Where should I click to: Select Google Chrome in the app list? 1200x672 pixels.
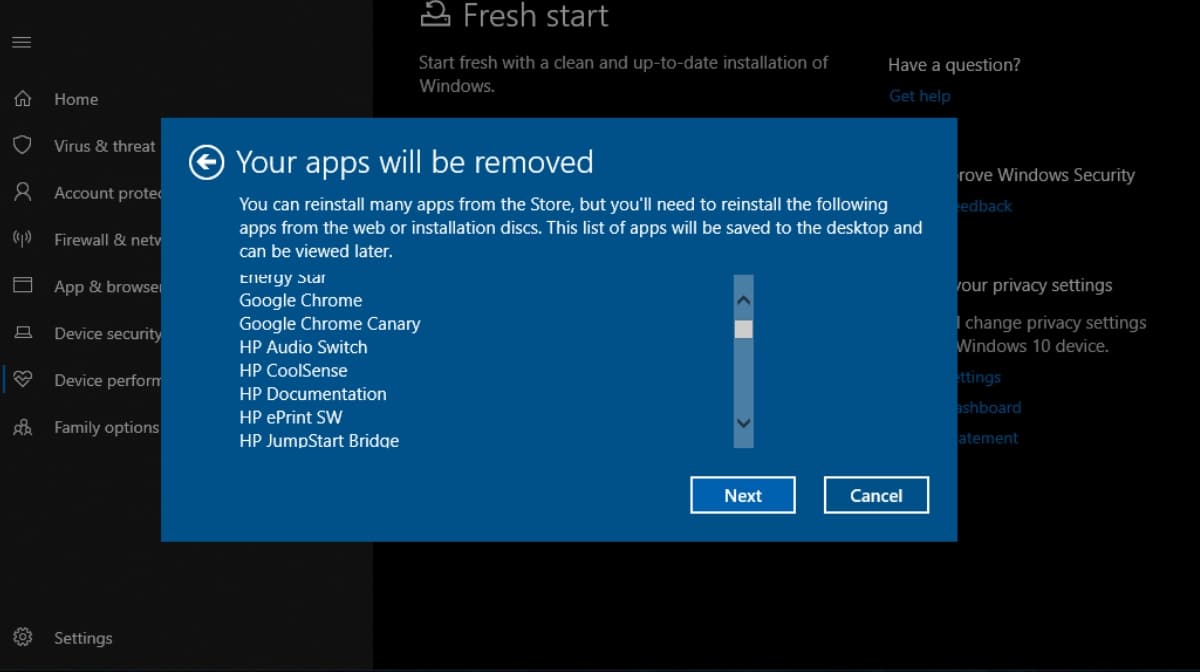300,300
